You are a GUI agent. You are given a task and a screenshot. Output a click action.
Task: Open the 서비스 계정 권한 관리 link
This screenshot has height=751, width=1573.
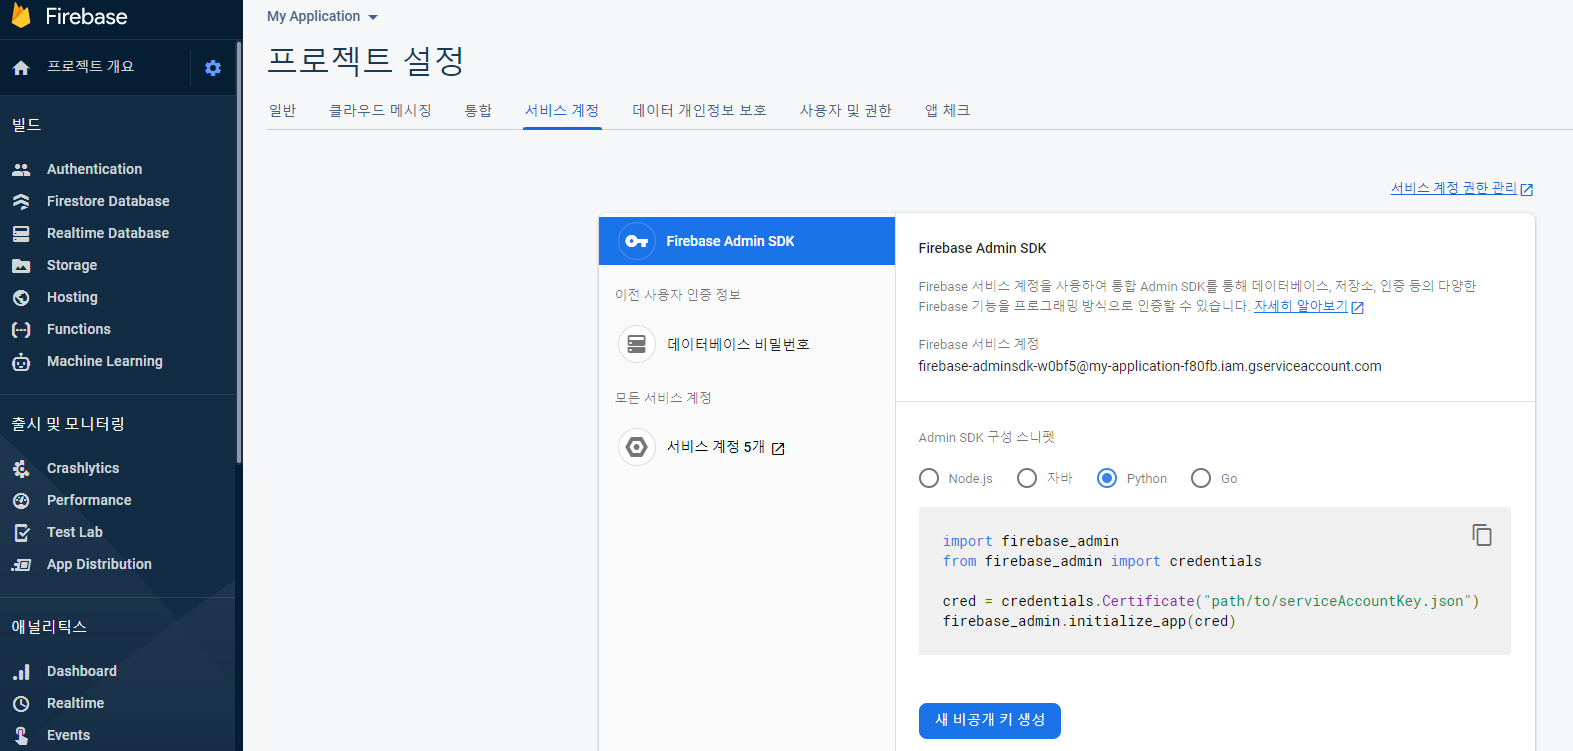point(1453,188)
